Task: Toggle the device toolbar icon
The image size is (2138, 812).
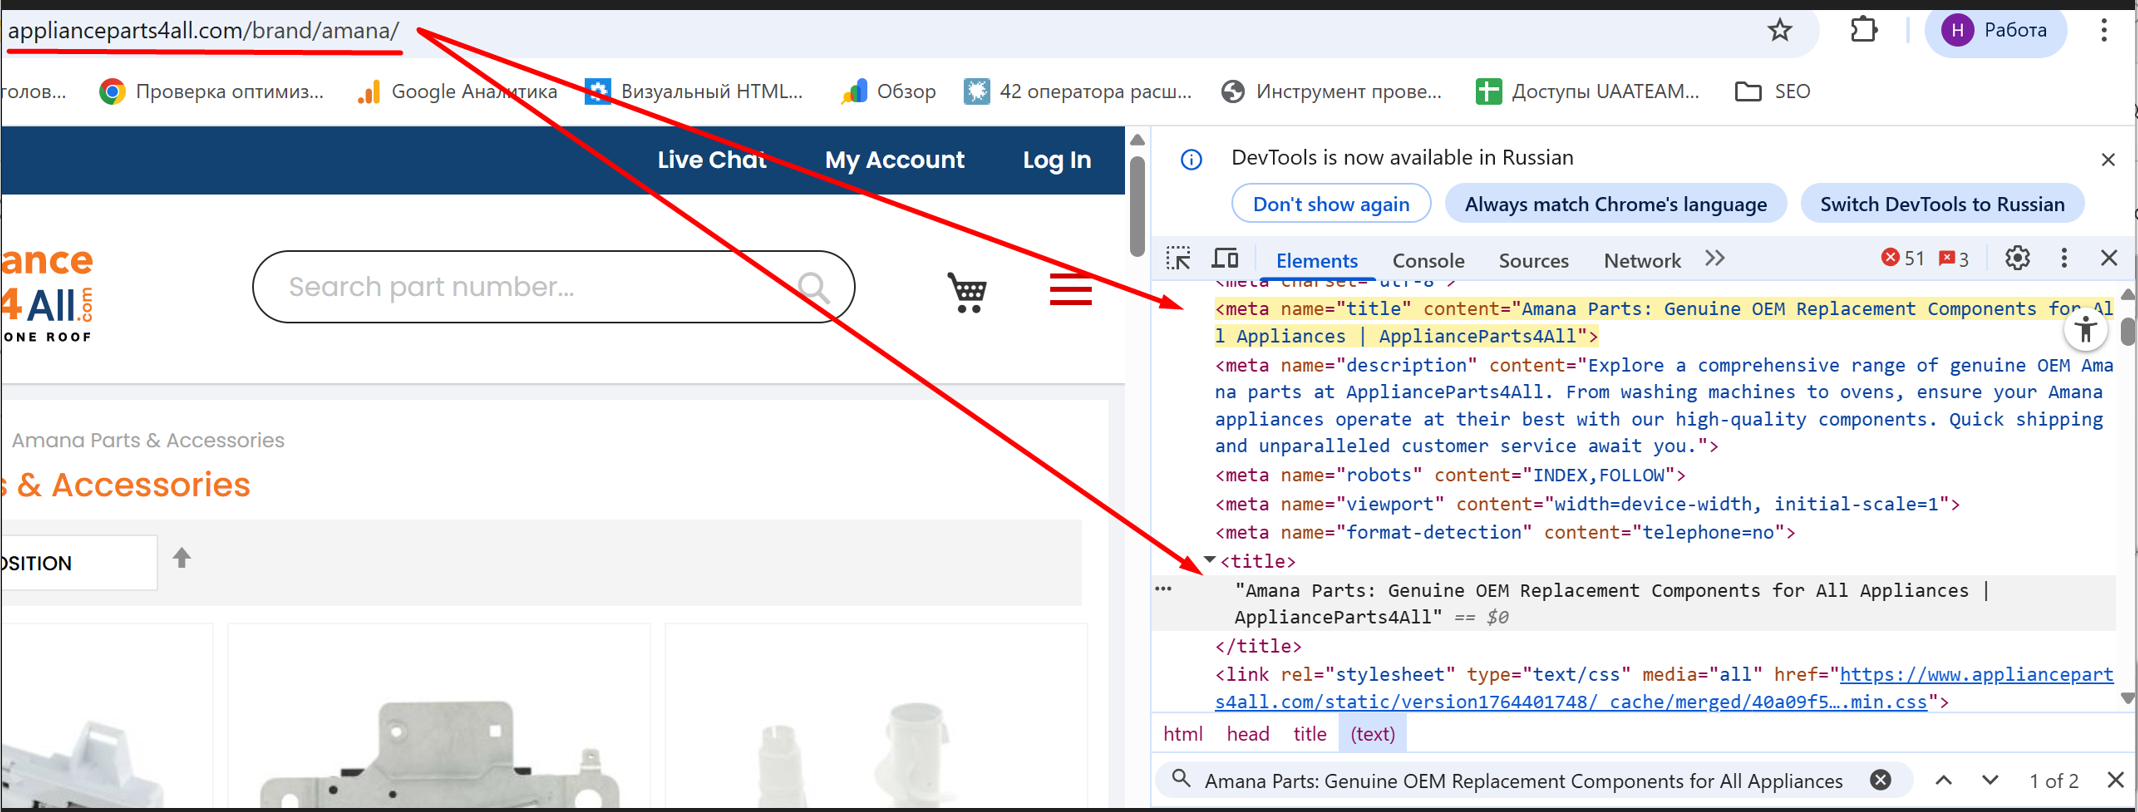Action: click(x=1225, y=259)
